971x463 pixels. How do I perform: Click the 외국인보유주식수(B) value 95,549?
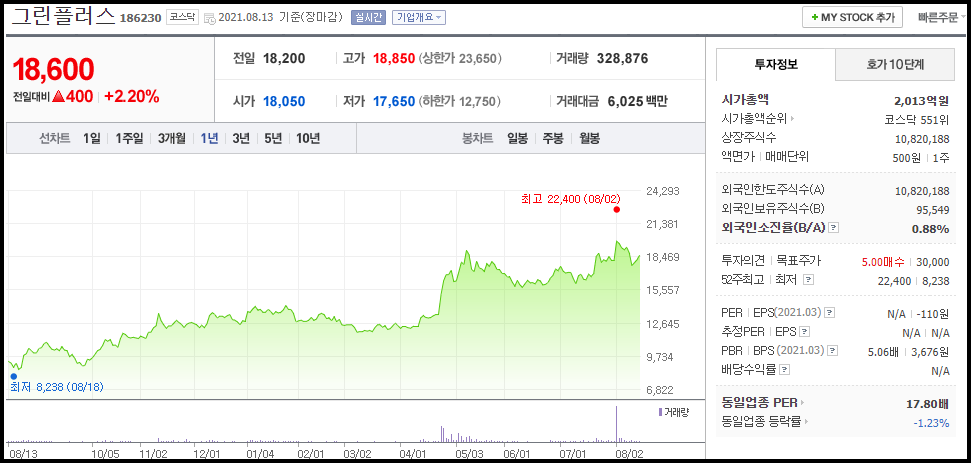point(933,210)
